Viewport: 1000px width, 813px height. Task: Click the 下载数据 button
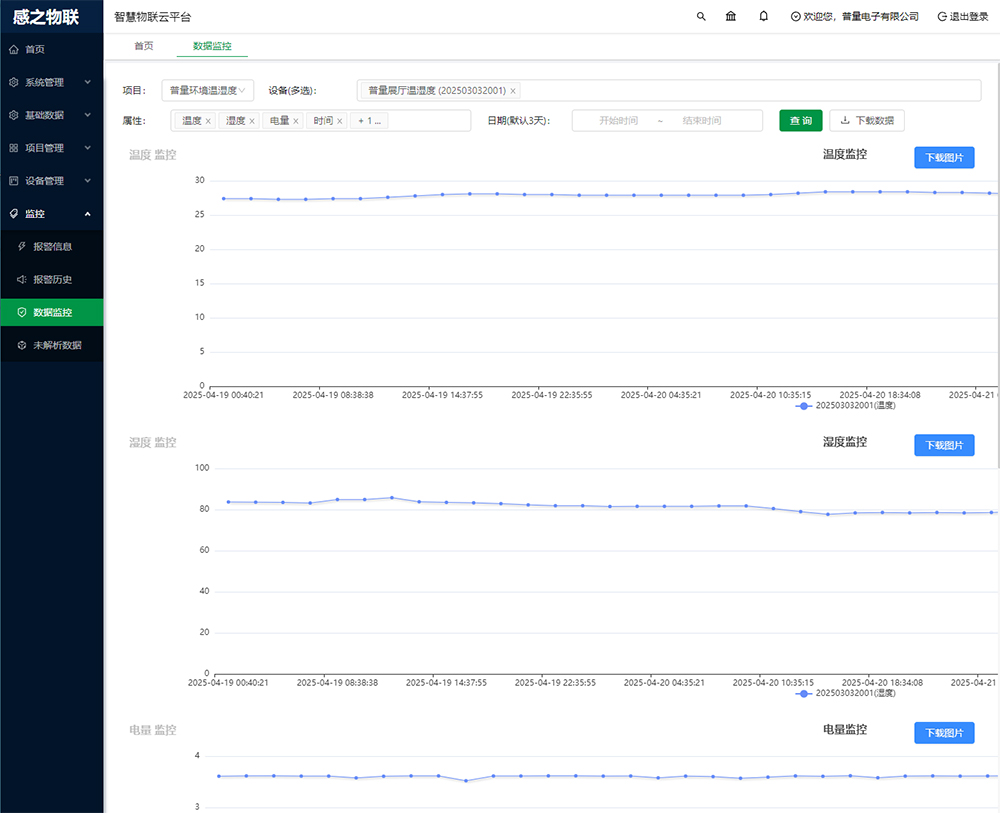[867, 120]
